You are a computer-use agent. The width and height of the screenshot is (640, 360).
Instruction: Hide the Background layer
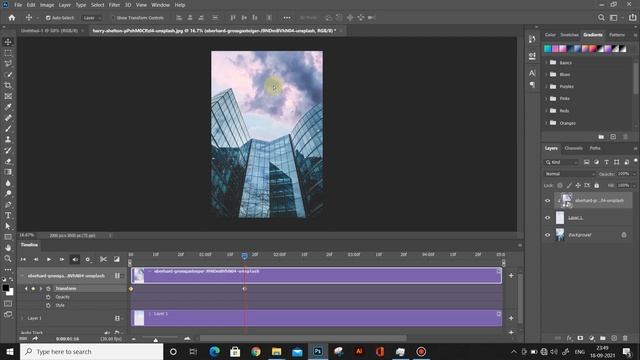(548, 235)
